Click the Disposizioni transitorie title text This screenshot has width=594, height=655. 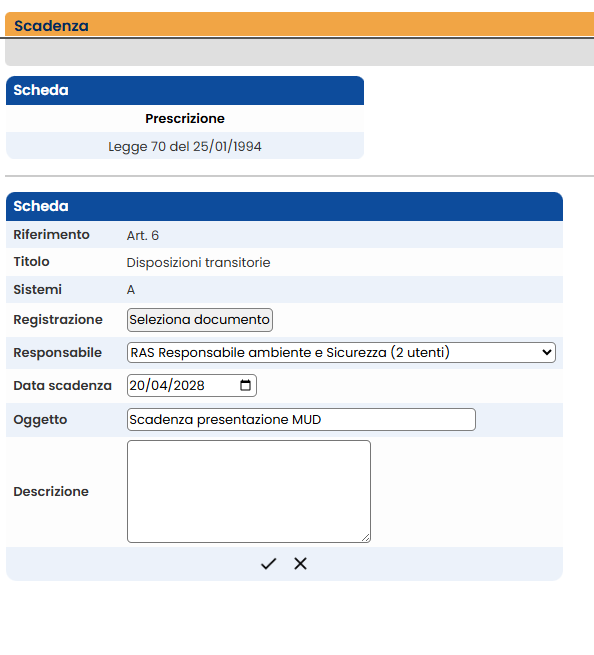tap(198, 263)
